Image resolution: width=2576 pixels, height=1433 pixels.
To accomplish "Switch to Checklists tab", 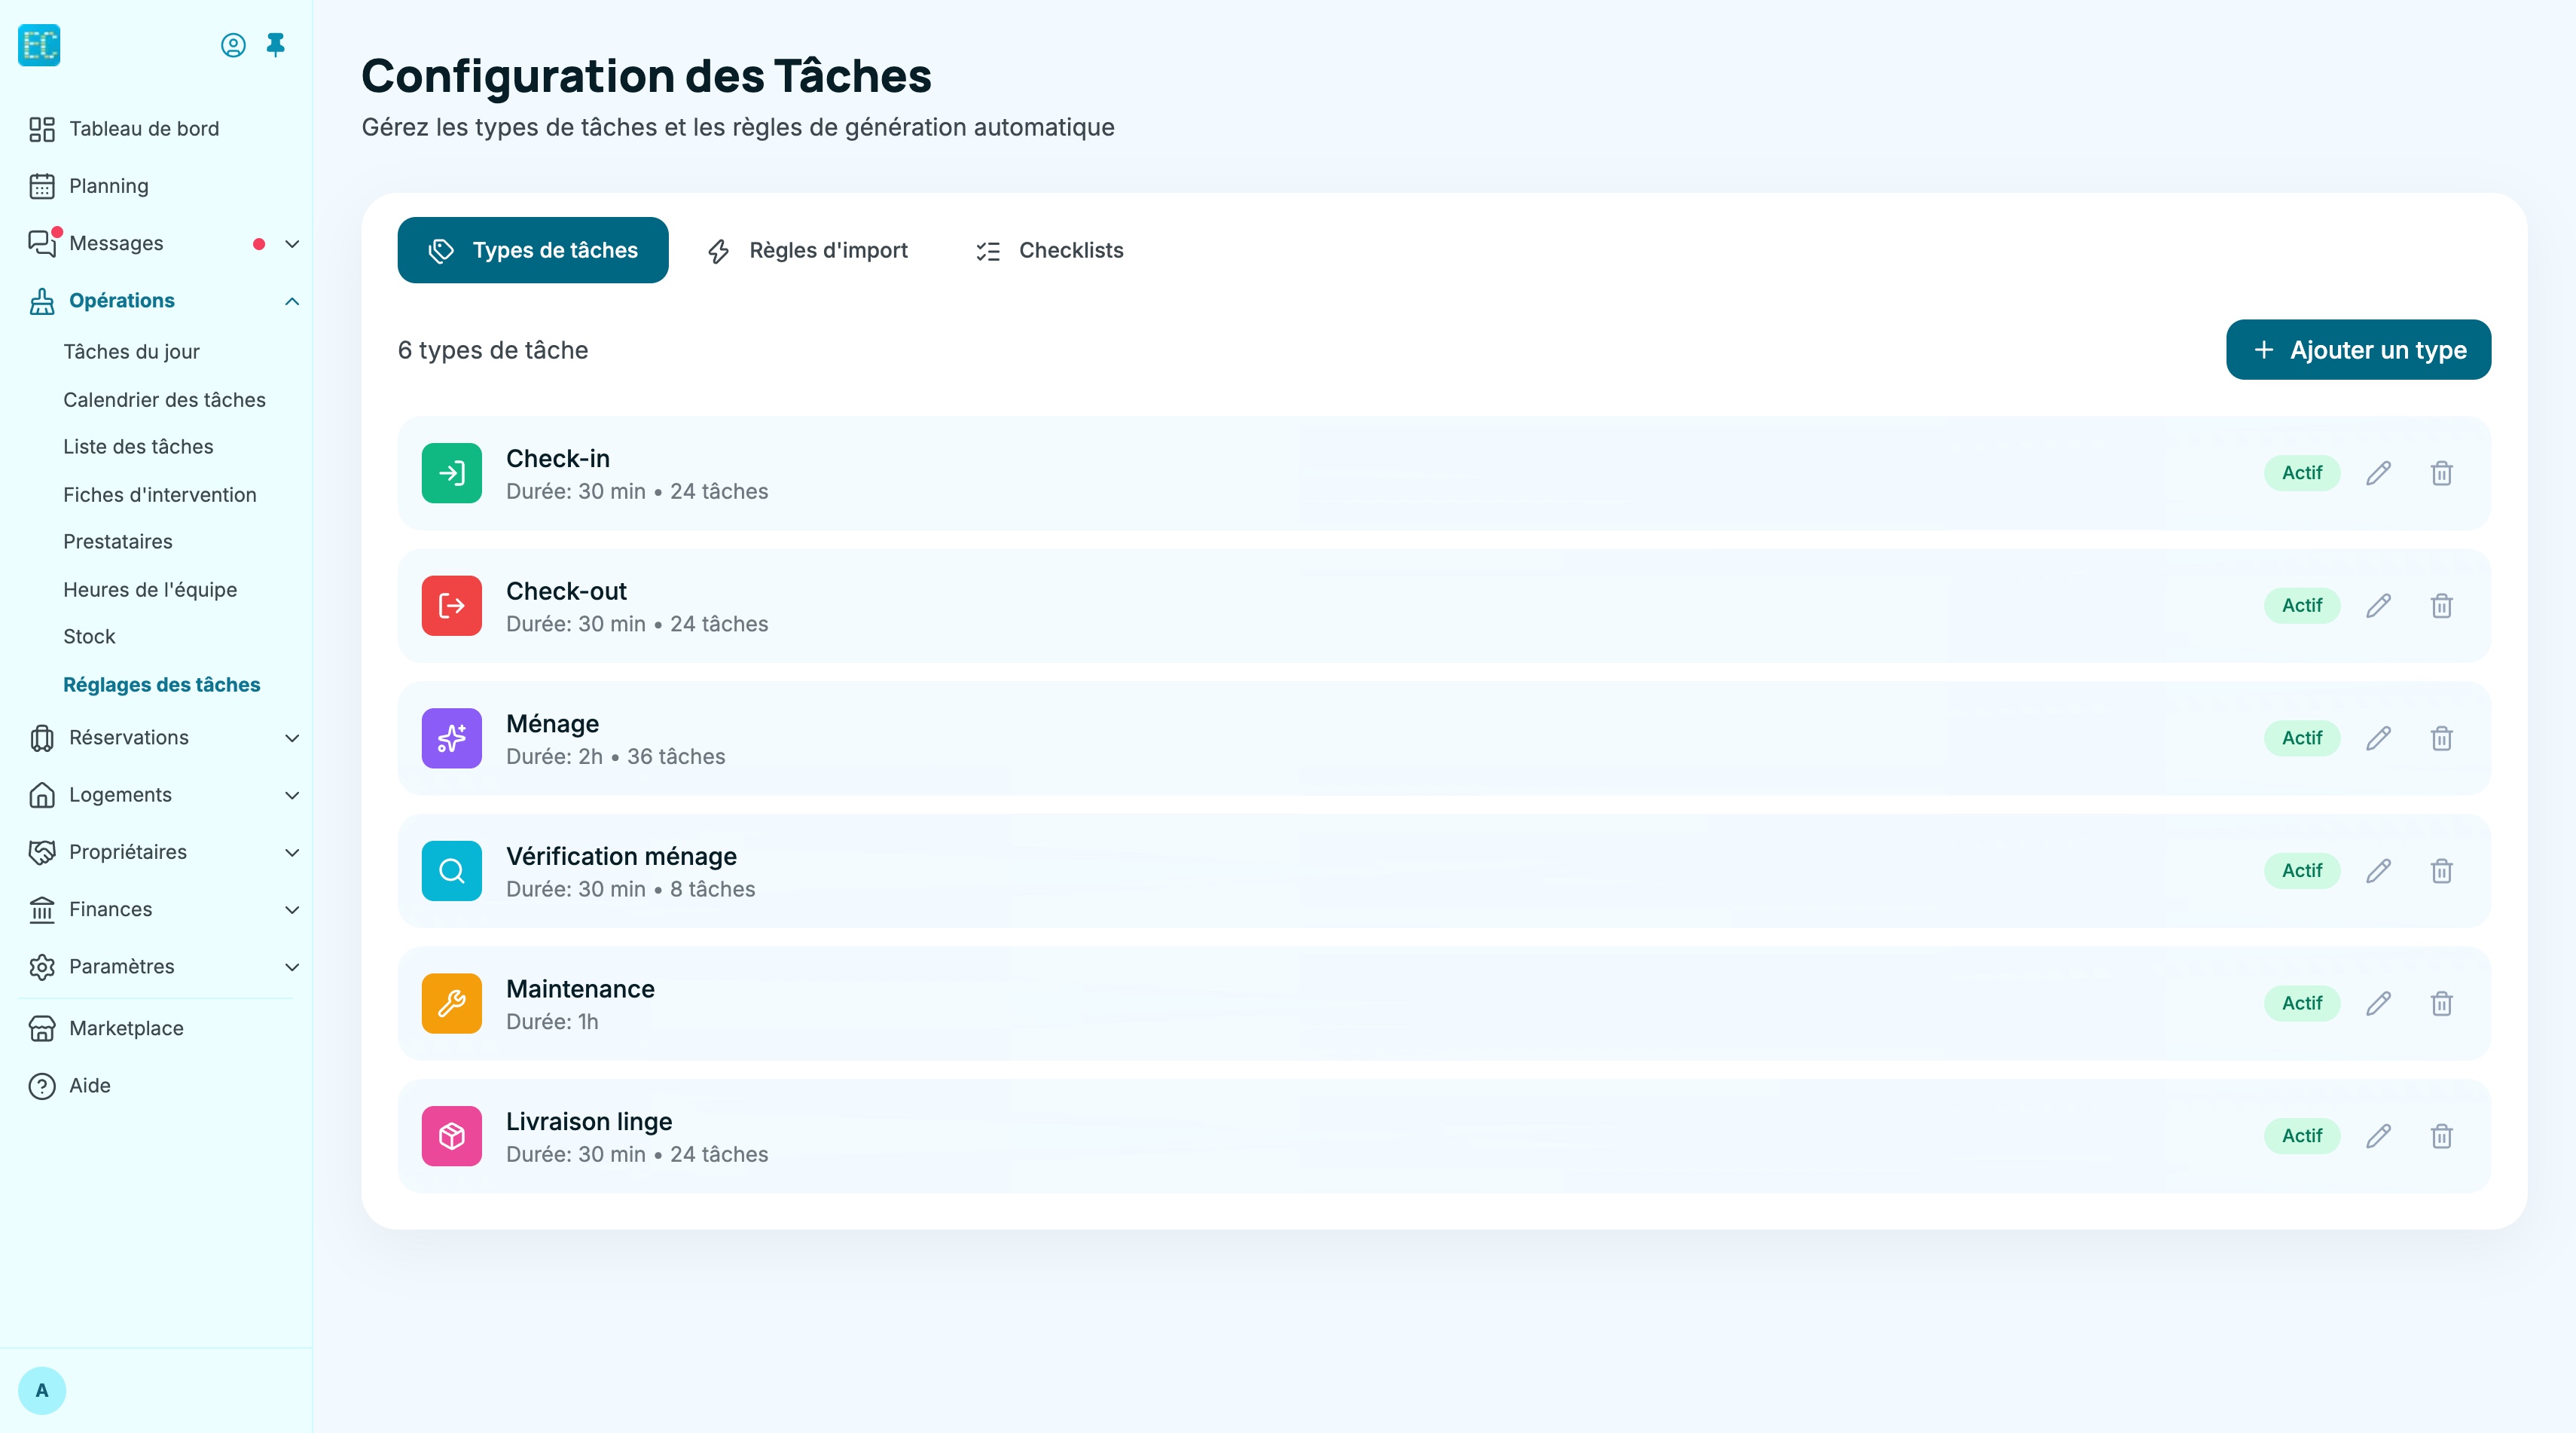I will 1049,250.
